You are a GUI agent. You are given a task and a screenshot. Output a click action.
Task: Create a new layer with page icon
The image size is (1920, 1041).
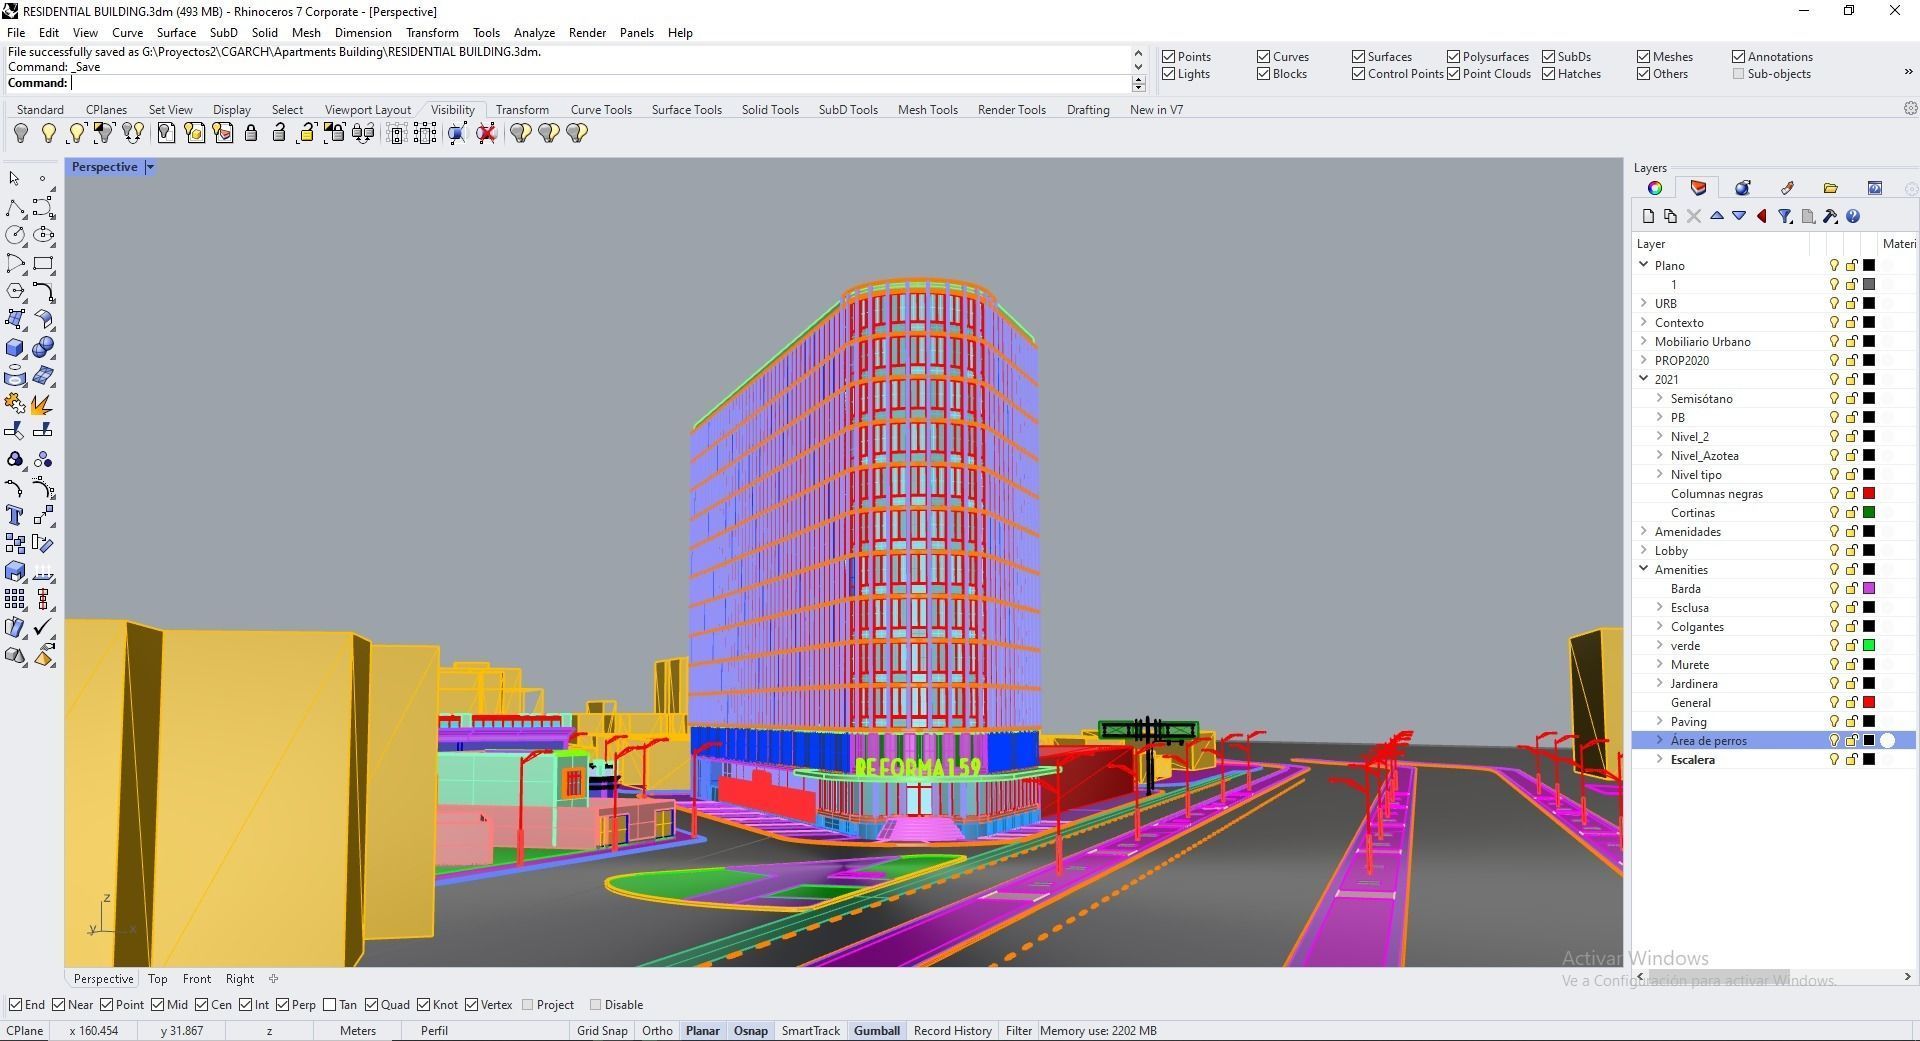(x=1648, y=216)
